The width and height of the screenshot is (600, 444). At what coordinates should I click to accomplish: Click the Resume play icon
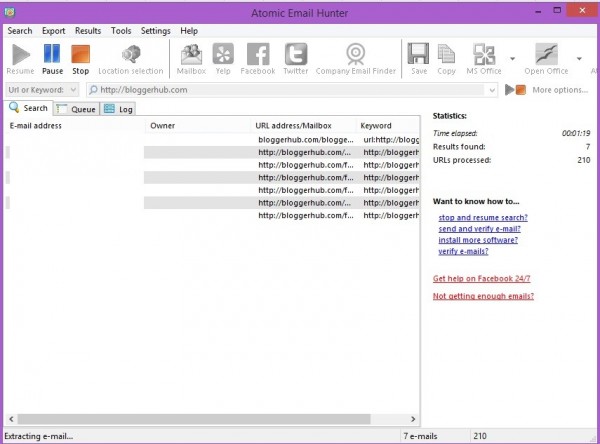point(21,54)
